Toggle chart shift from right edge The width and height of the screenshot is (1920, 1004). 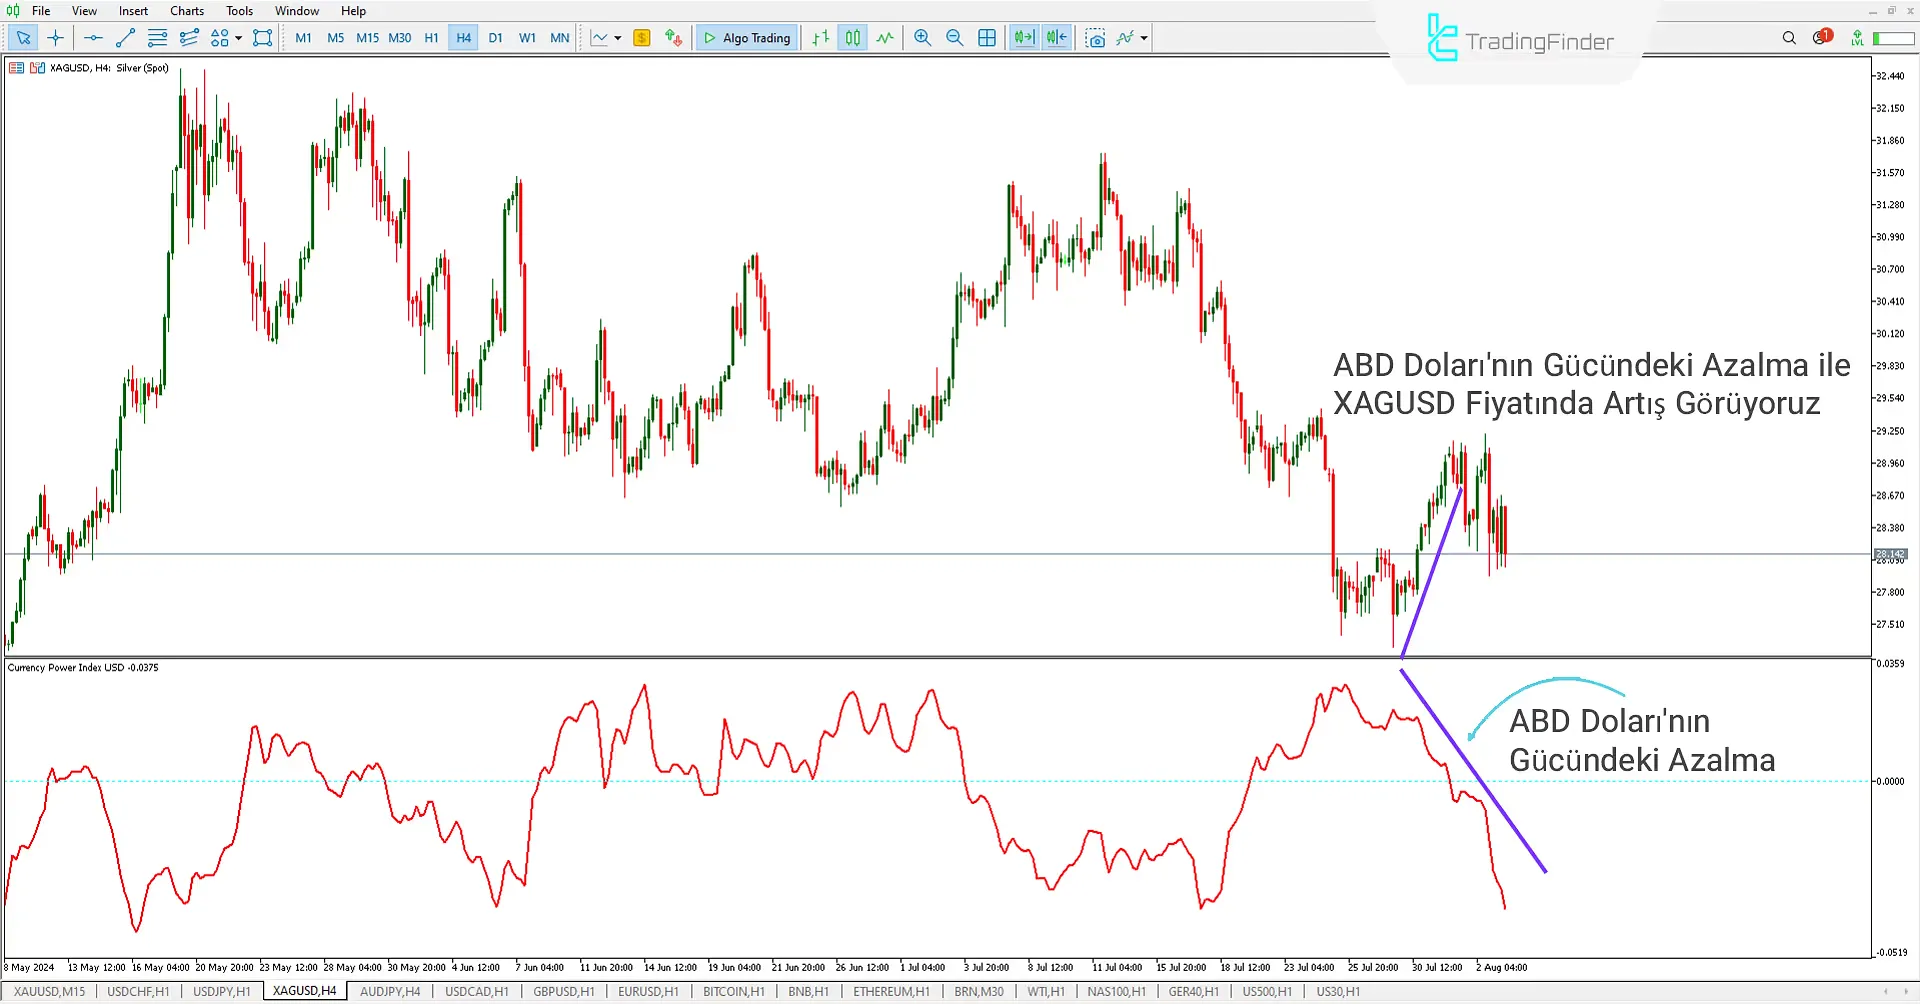(1057, 38)
